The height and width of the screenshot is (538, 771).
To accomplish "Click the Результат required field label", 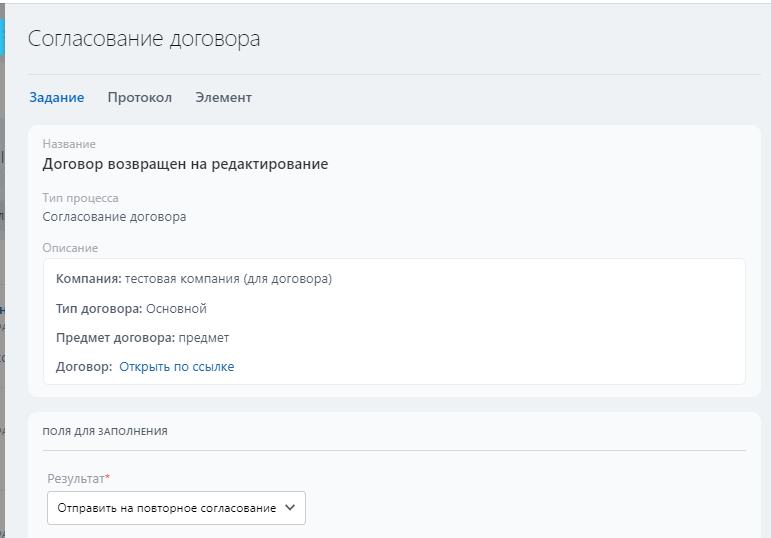I will pos(79,478).
